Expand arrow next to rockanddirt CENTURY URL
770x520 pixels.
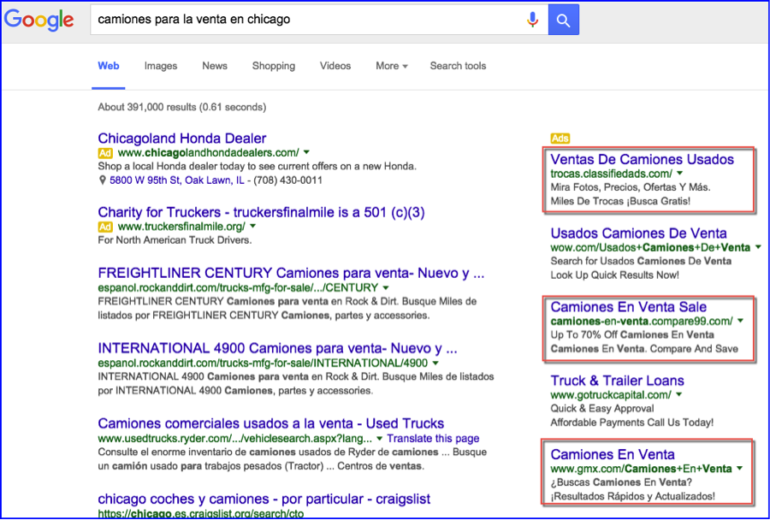tap(386, 288)
